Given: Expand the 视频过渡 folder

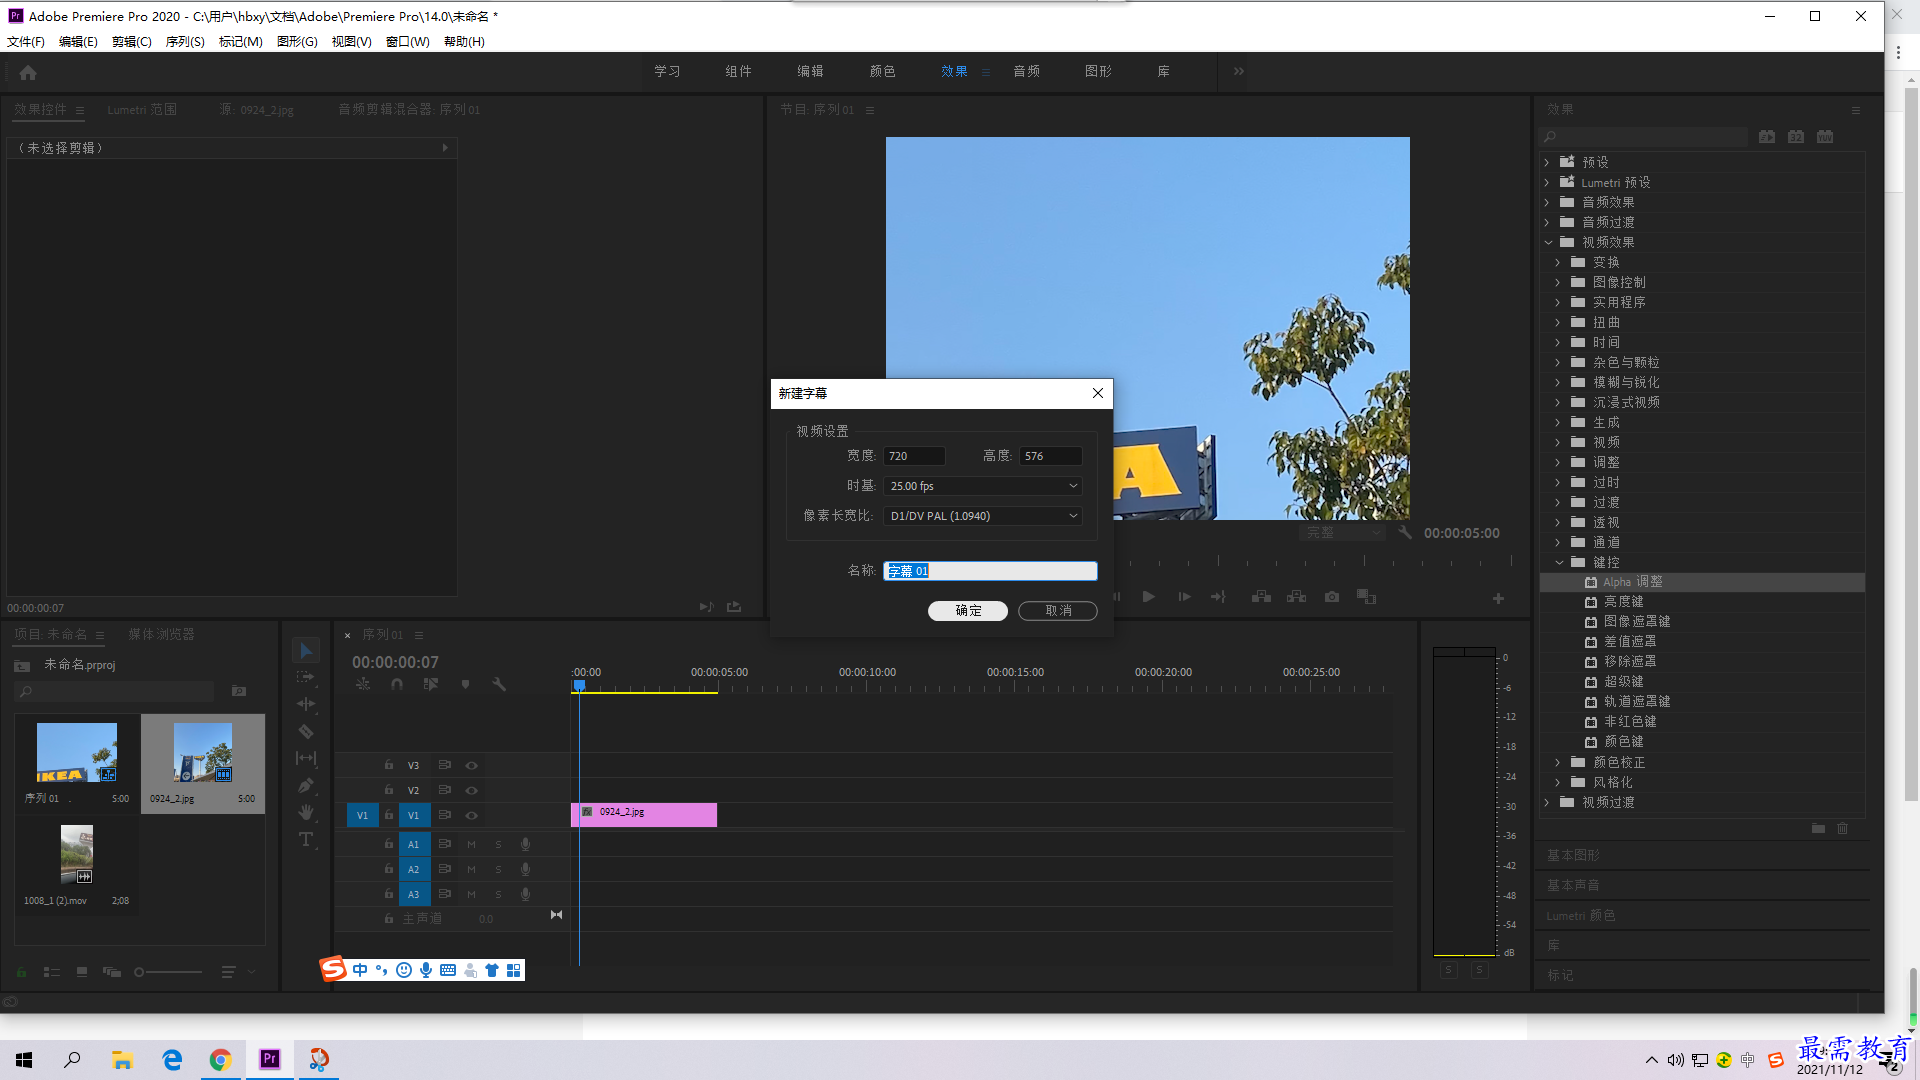Looking at the screenshot, I should pyautogui.click(x=1547, y=803).
